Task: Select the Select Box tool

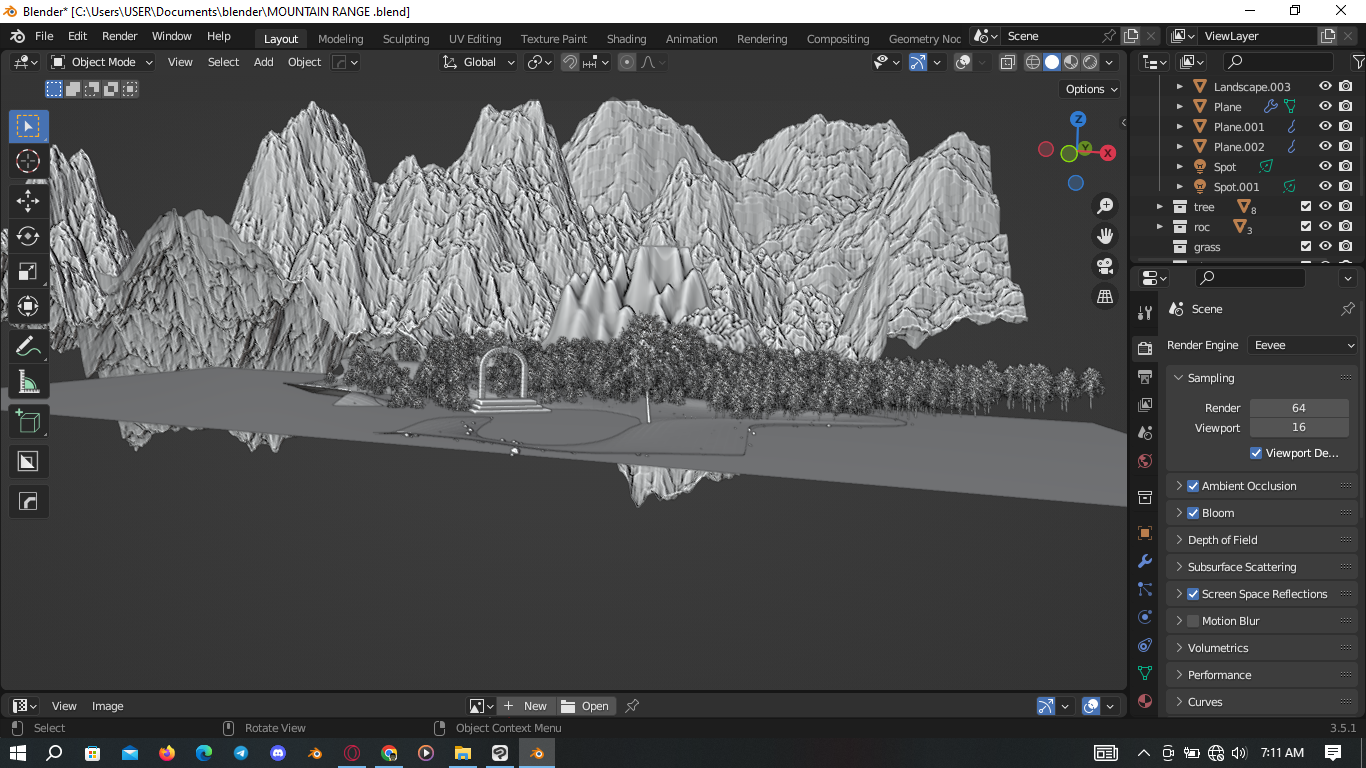Action: (28, 127)
